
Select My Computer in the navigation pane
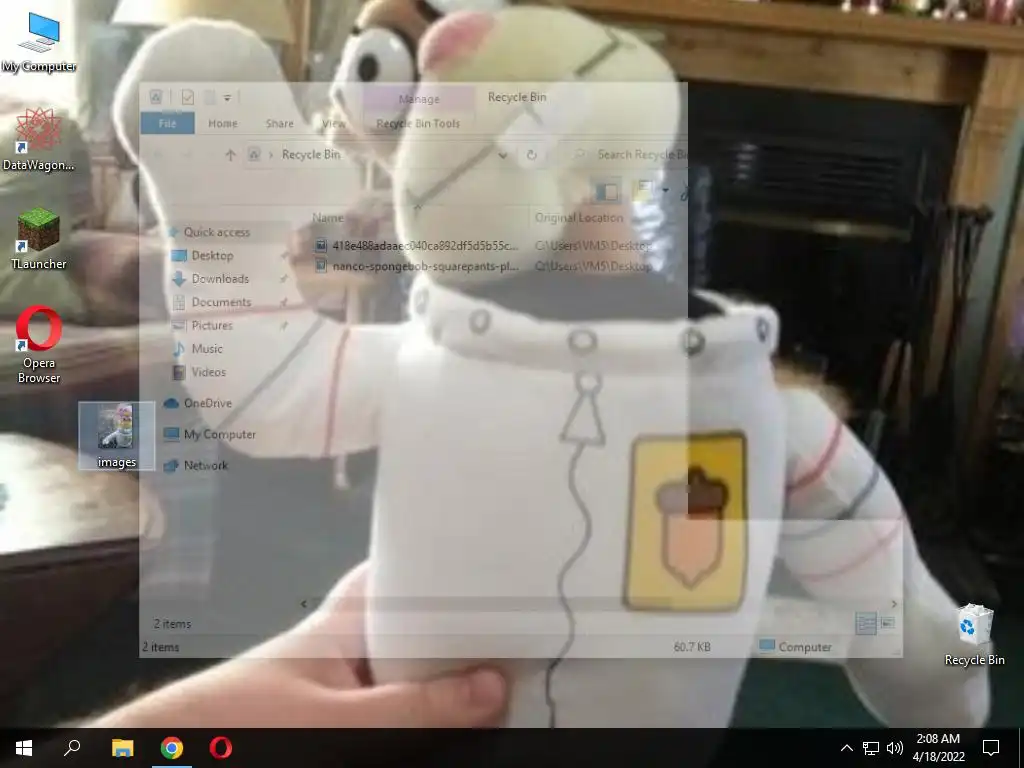[219, 434]
